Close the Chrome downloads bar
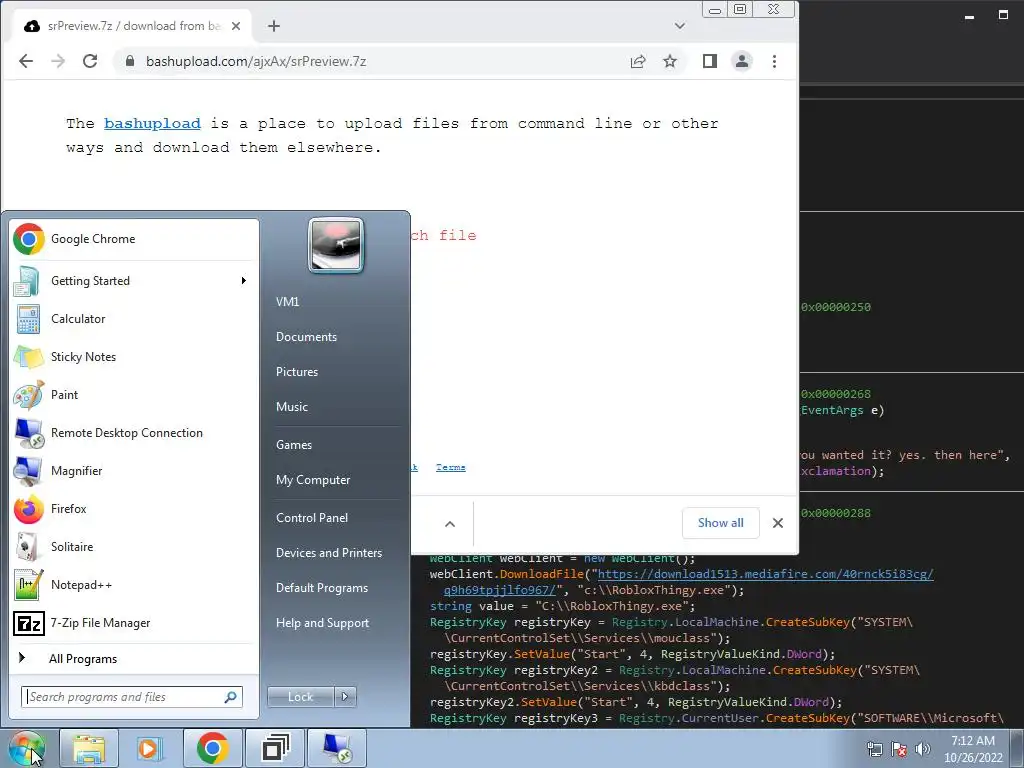The image size is (1024, 768). tap(778, 523)
